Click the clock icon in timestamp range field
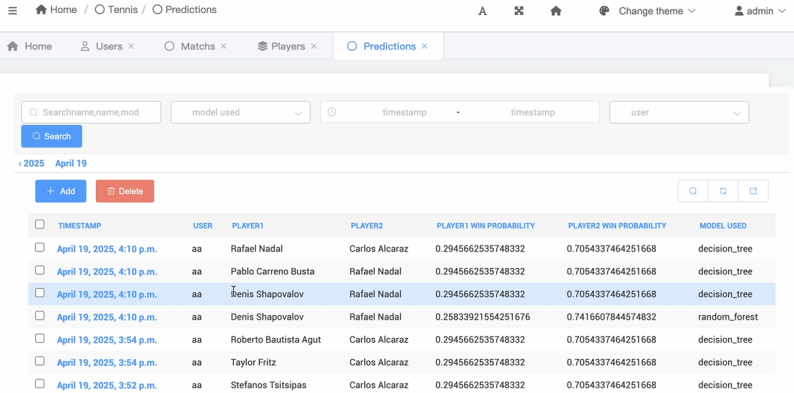The image size is (794, 393). pyautogui.click(x=332, y=112)
